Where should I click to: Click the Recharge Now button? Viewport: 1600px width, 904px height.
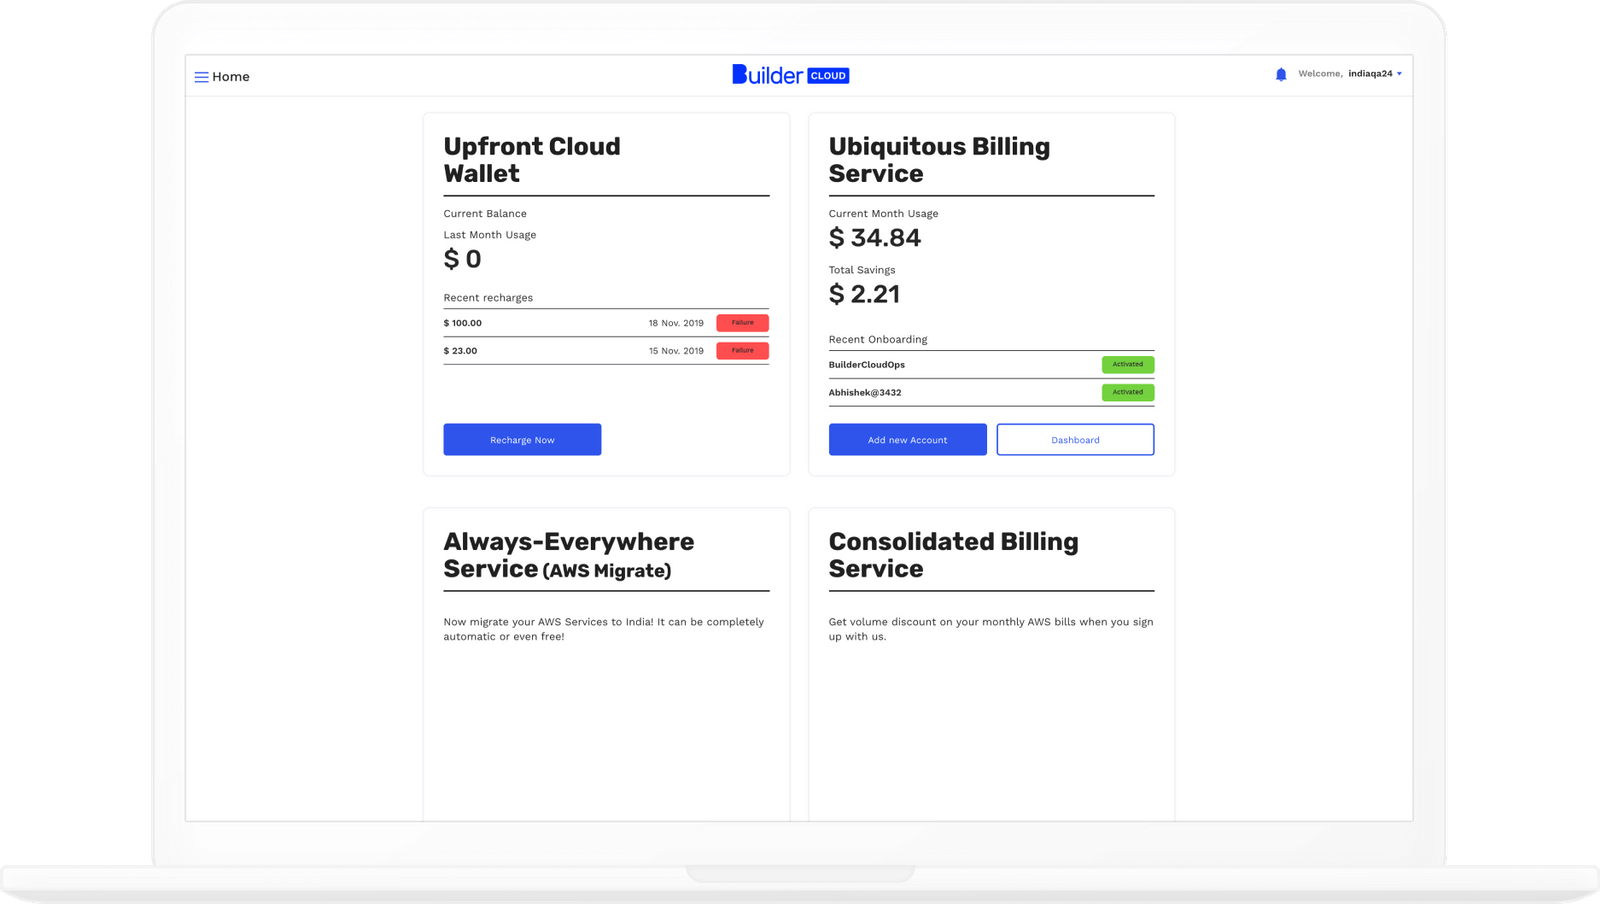[522, 440]
